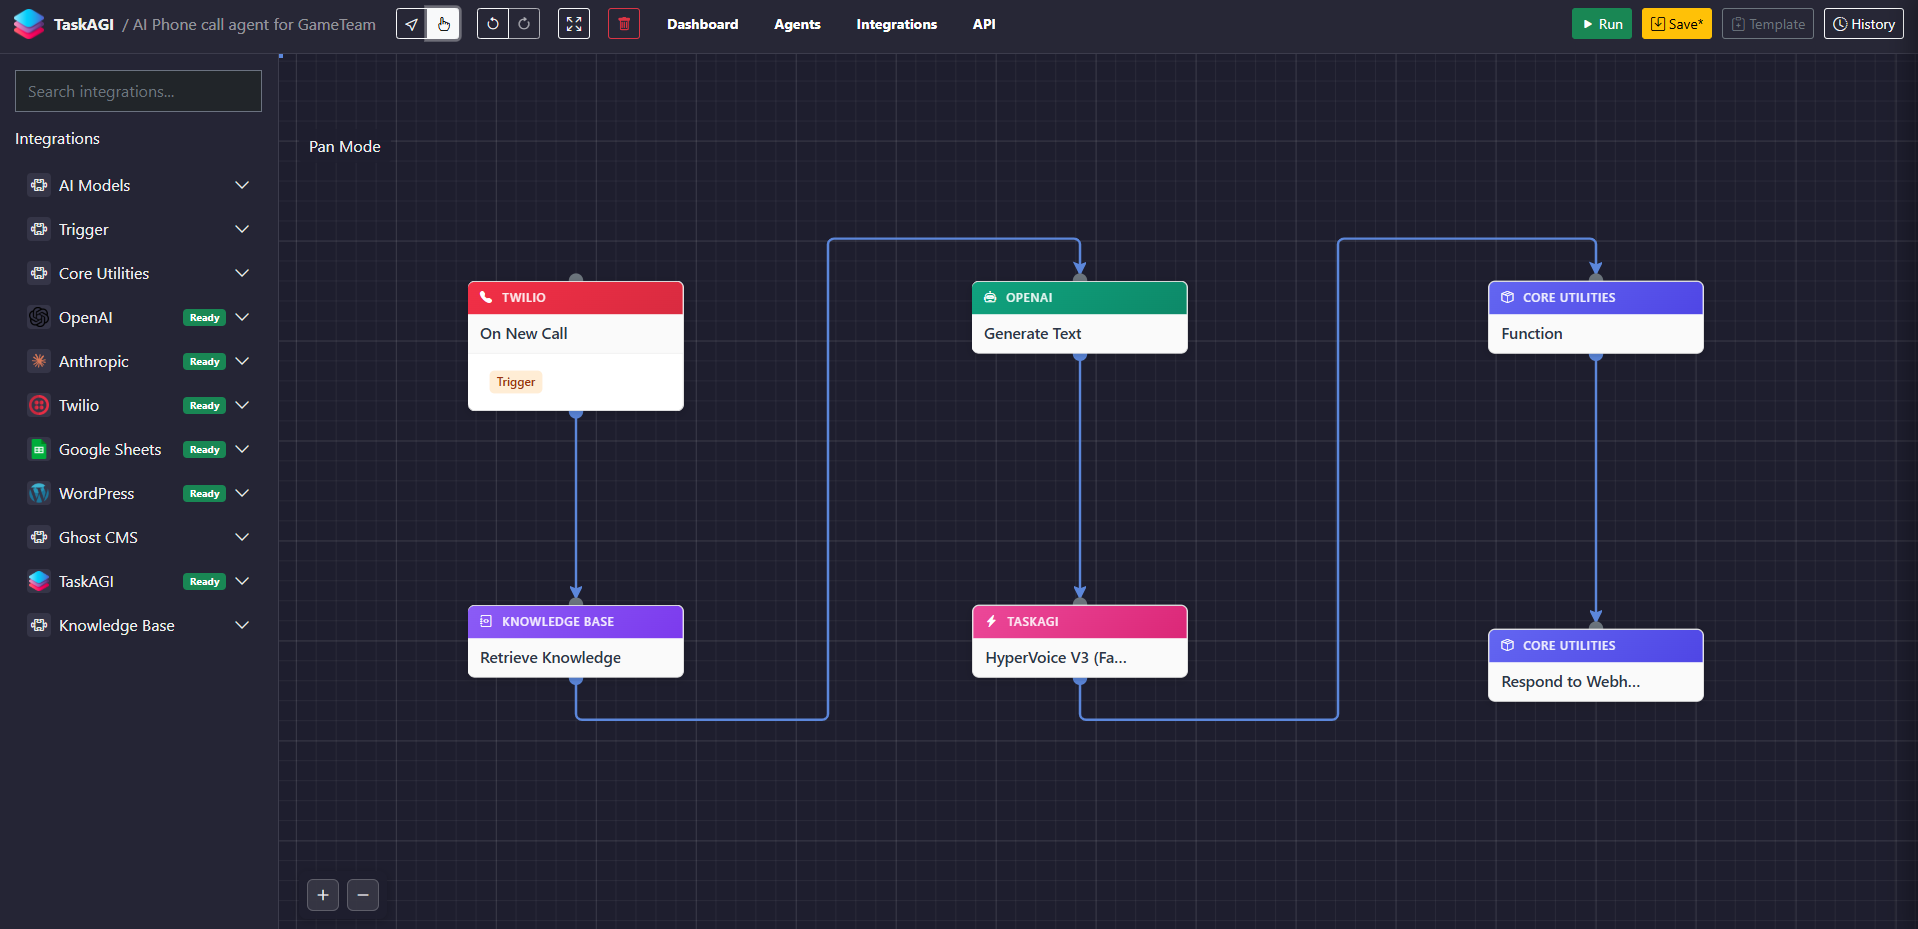Open the History panel
Image resolution: width=1918 pixels, height=929 pixels.
point(1863,24)
